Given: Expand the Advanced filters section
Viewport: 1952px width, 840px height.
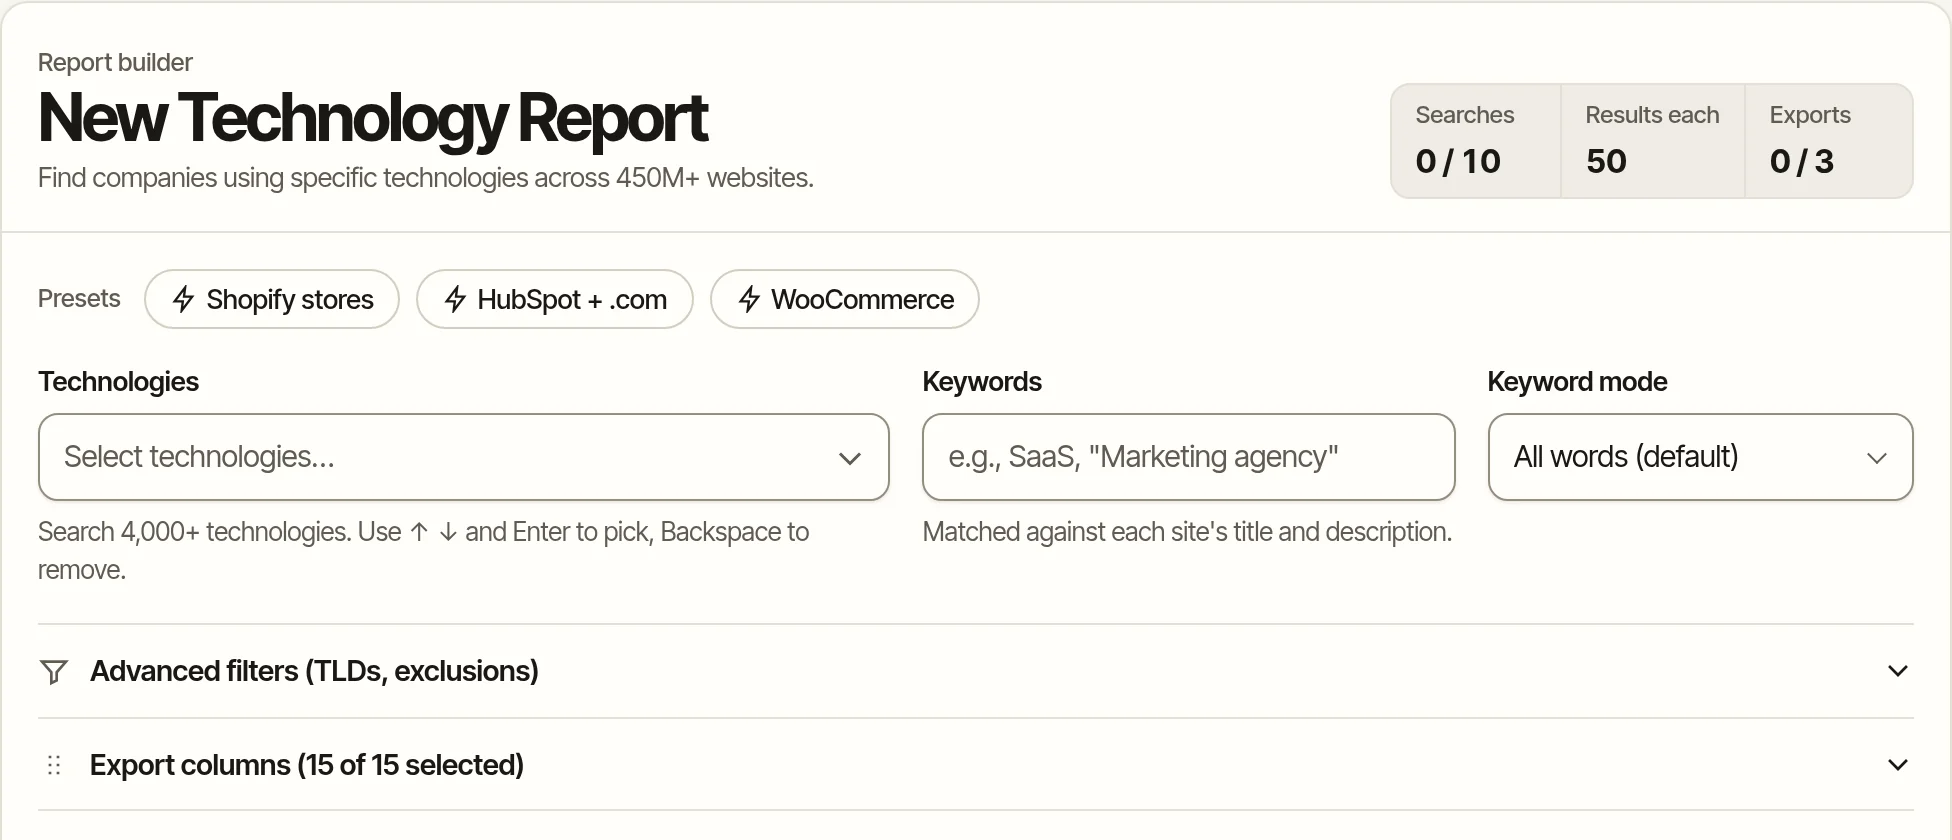Looking at the screenshot, I should click(x=976, y=671).
